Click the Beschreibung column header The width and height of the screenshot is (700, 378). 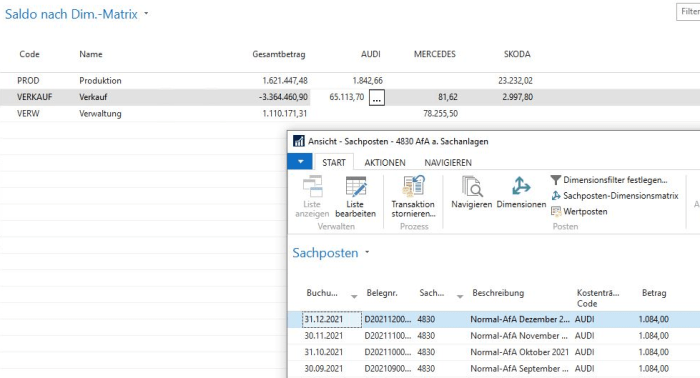pyautogui.click(x=498, y=293)
